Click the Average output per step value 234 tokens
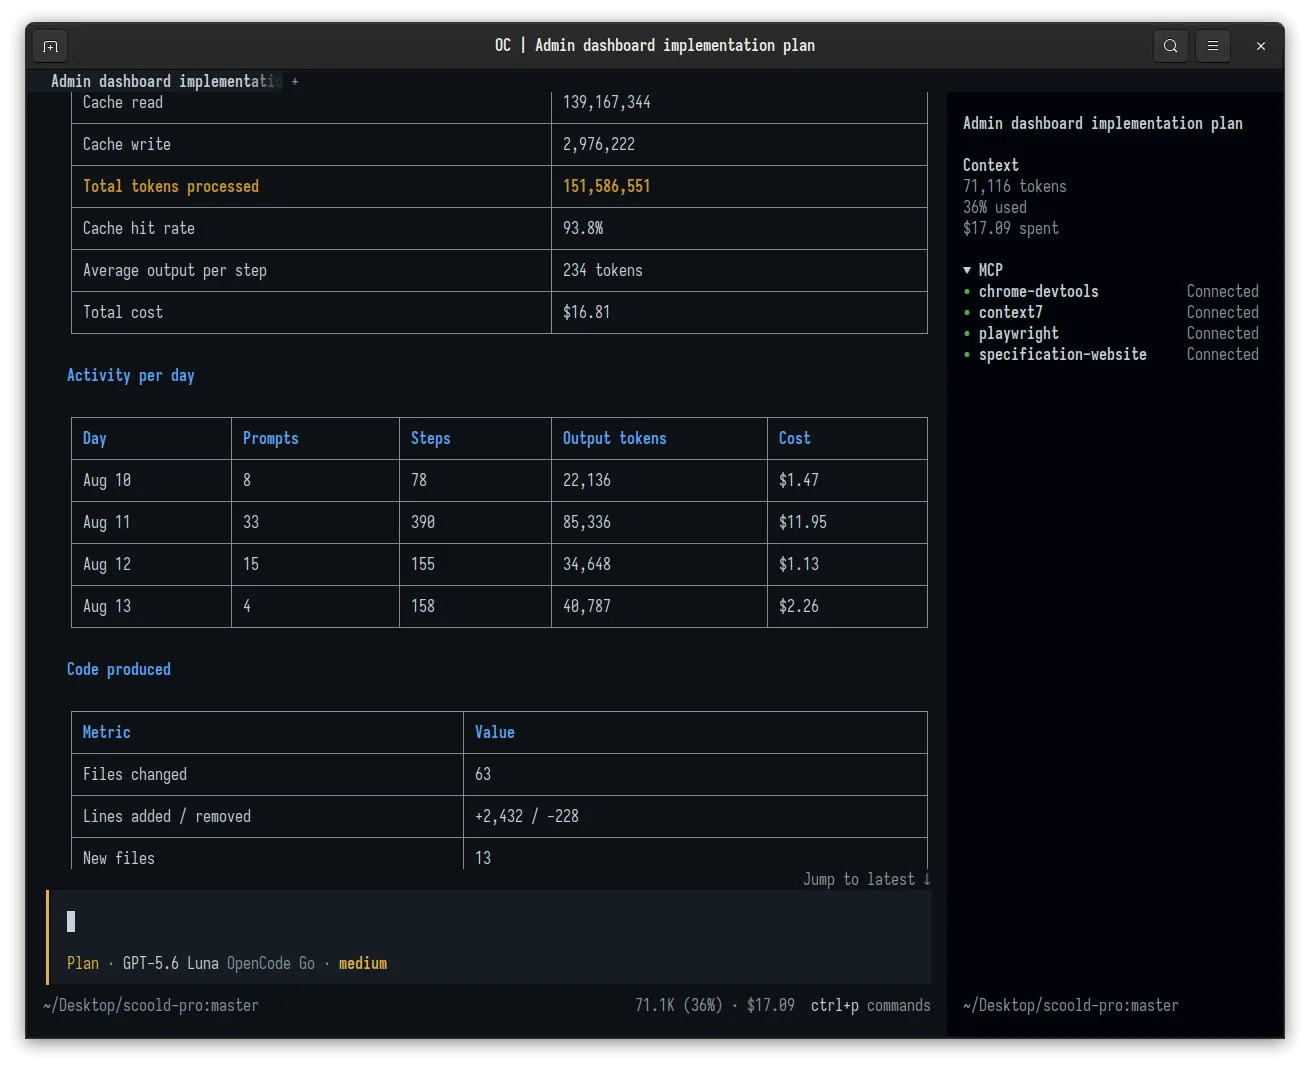 (602, 271)
